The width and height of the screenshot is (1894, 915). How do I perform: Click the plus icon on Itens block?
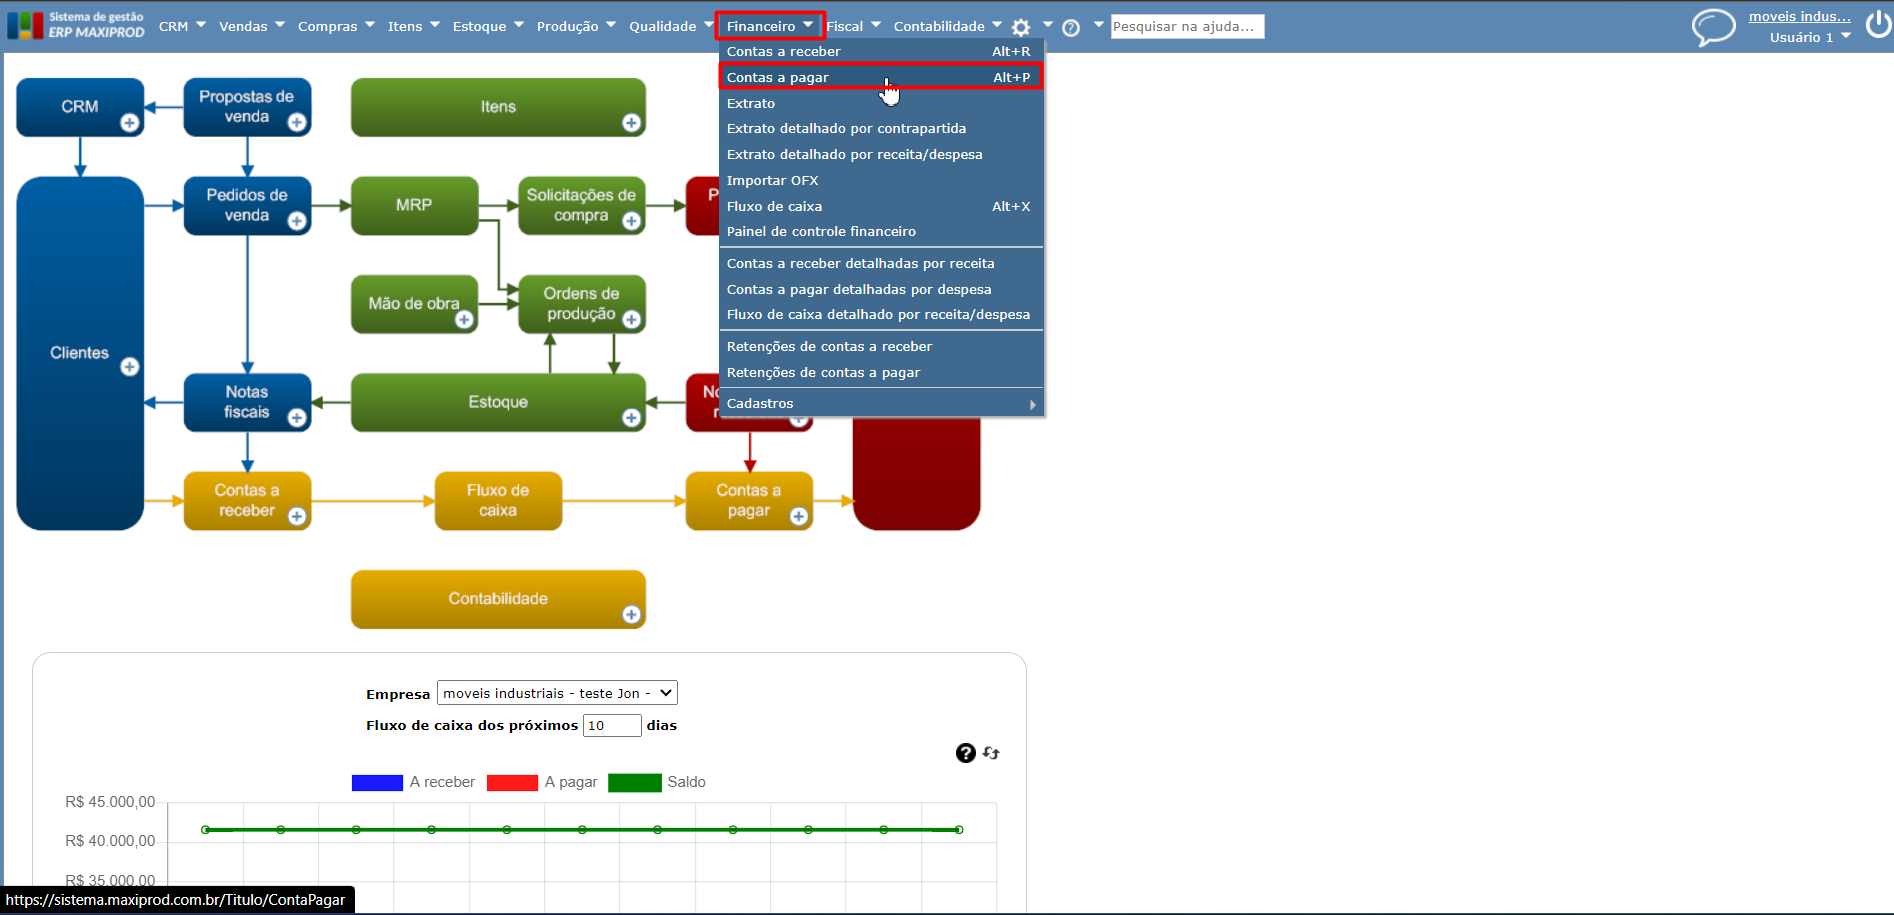tap(631, 122)
